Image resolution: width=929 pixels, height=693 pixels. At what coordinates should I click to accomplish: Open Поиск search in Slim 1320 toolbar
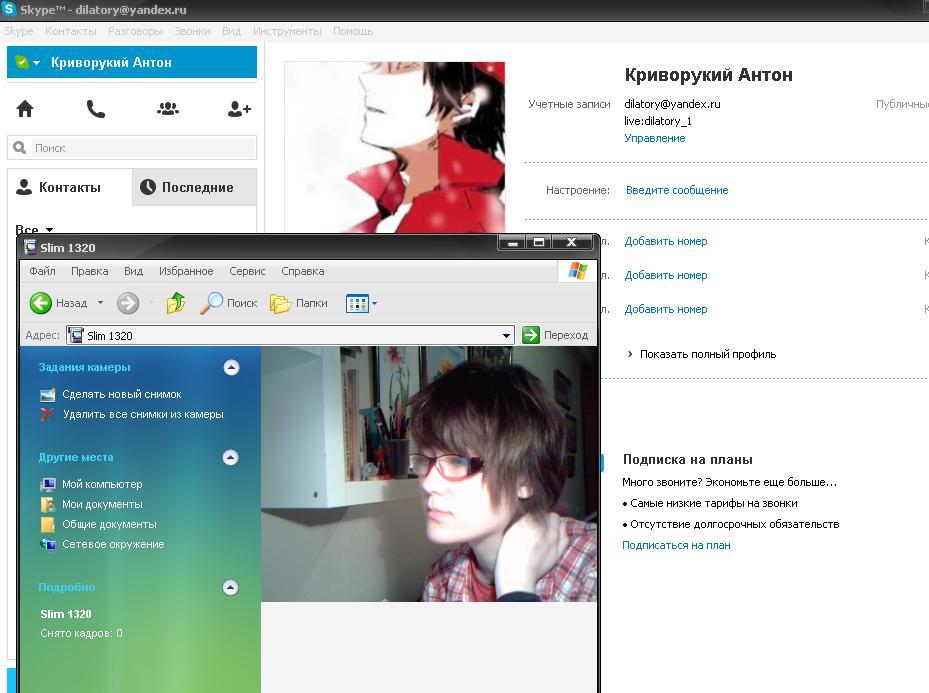pyautogui.click(x=229, y=303)
